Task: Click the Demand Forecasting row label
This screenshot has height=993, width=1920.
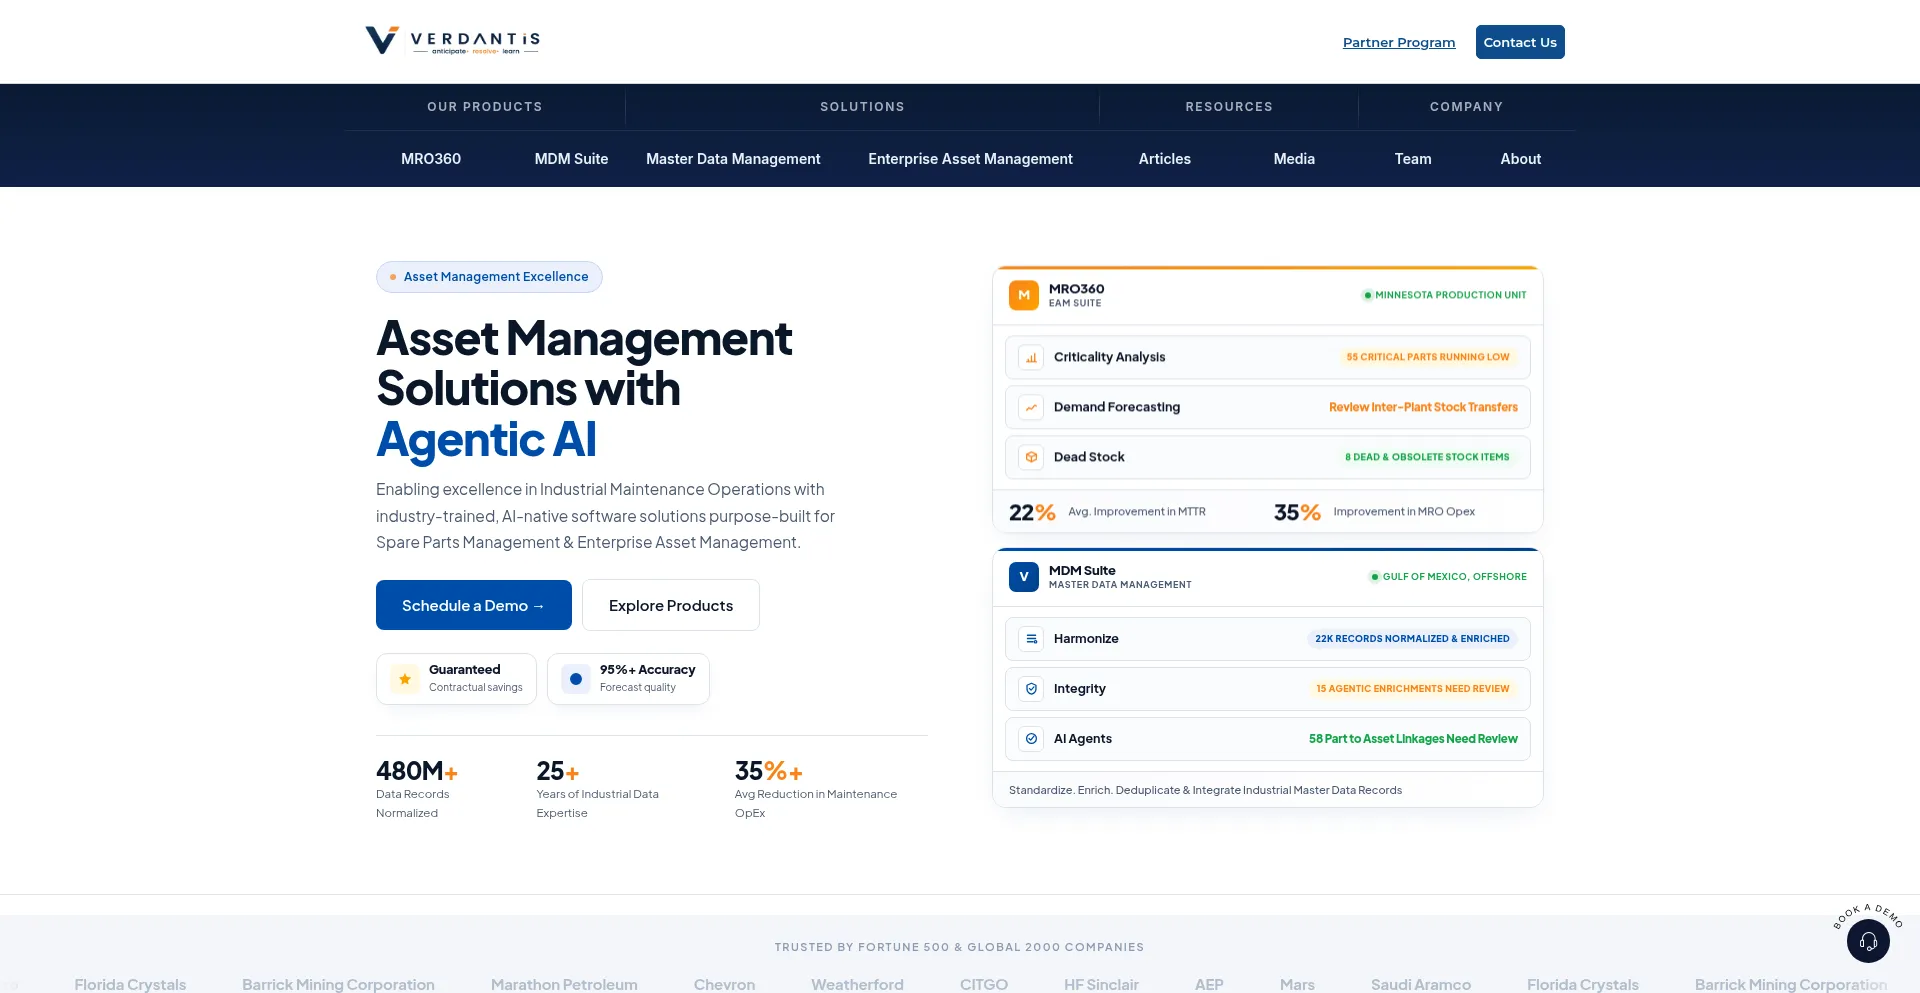Action: [x=1117, y=407]
